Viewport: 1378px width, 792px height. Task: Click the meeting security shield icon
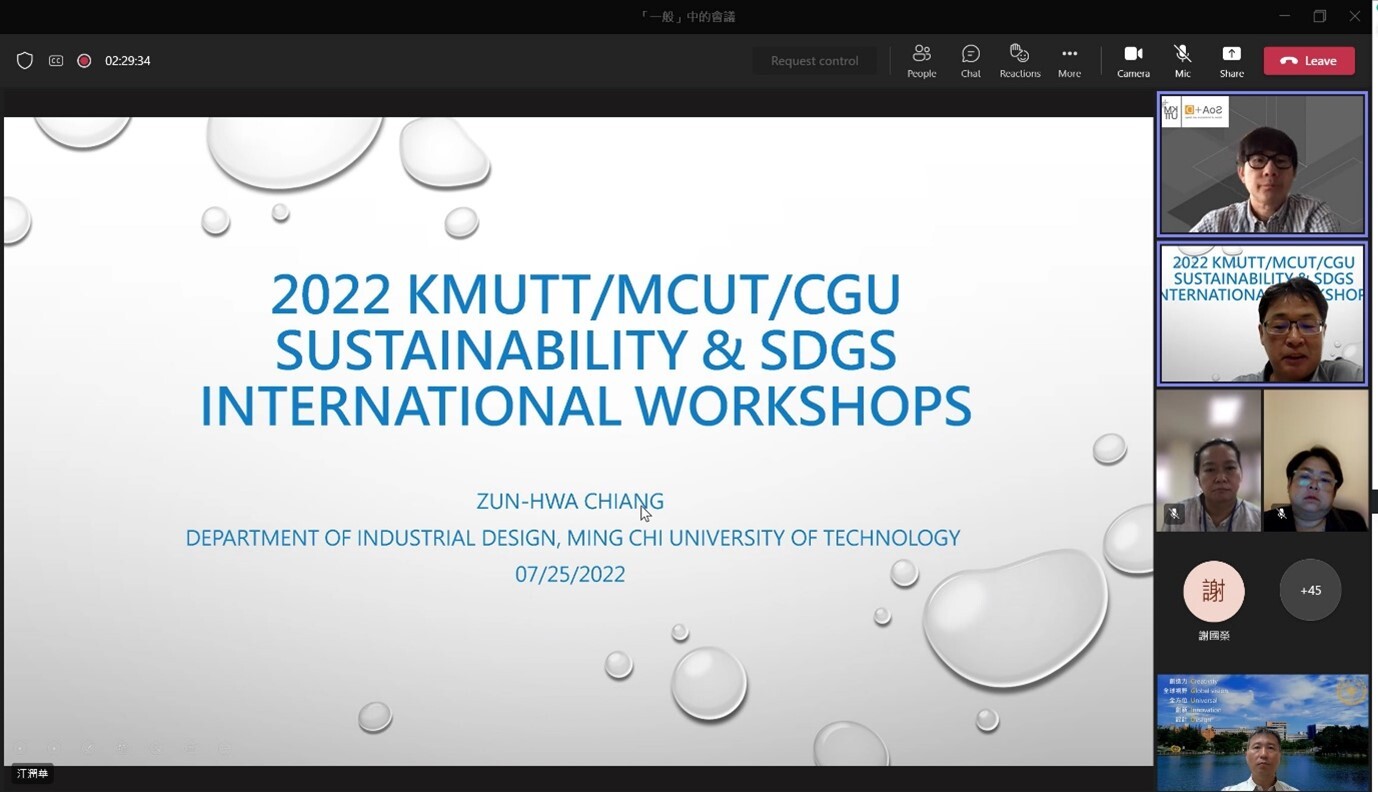click(25, 60)
